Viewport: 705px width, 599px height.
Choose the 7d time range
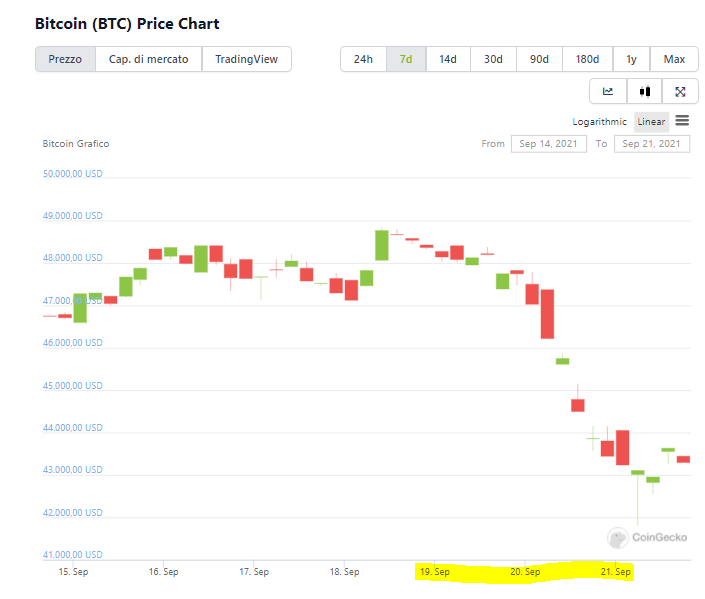pyautogui.click(x=406, y=59)
